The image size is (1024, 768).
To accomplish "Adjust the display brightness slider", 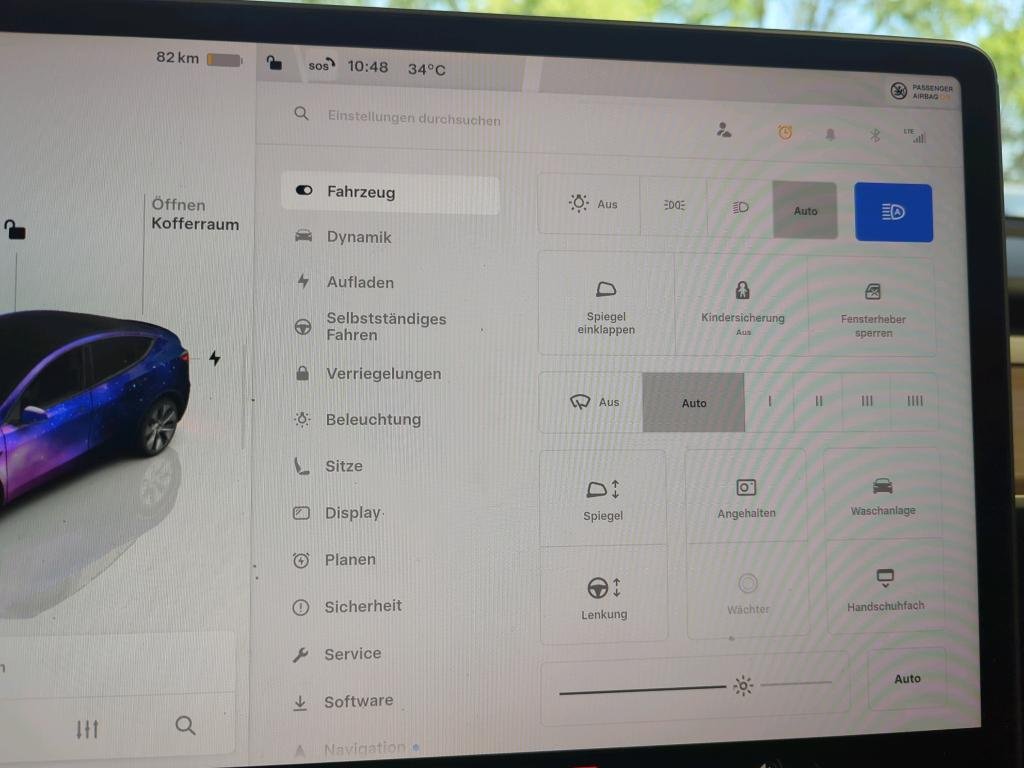I will [x=696, y=686].
